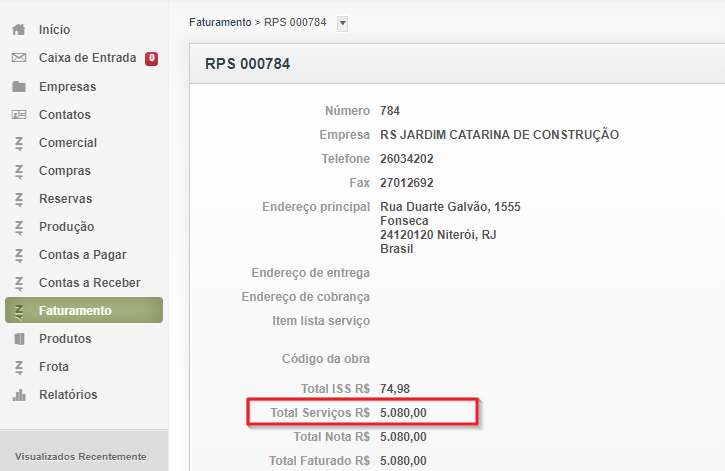Image resolution: width=725 pixels, height=471 pixels.
Task: Click the Visualizados Recentemente panel header
Action: (80, 456)
